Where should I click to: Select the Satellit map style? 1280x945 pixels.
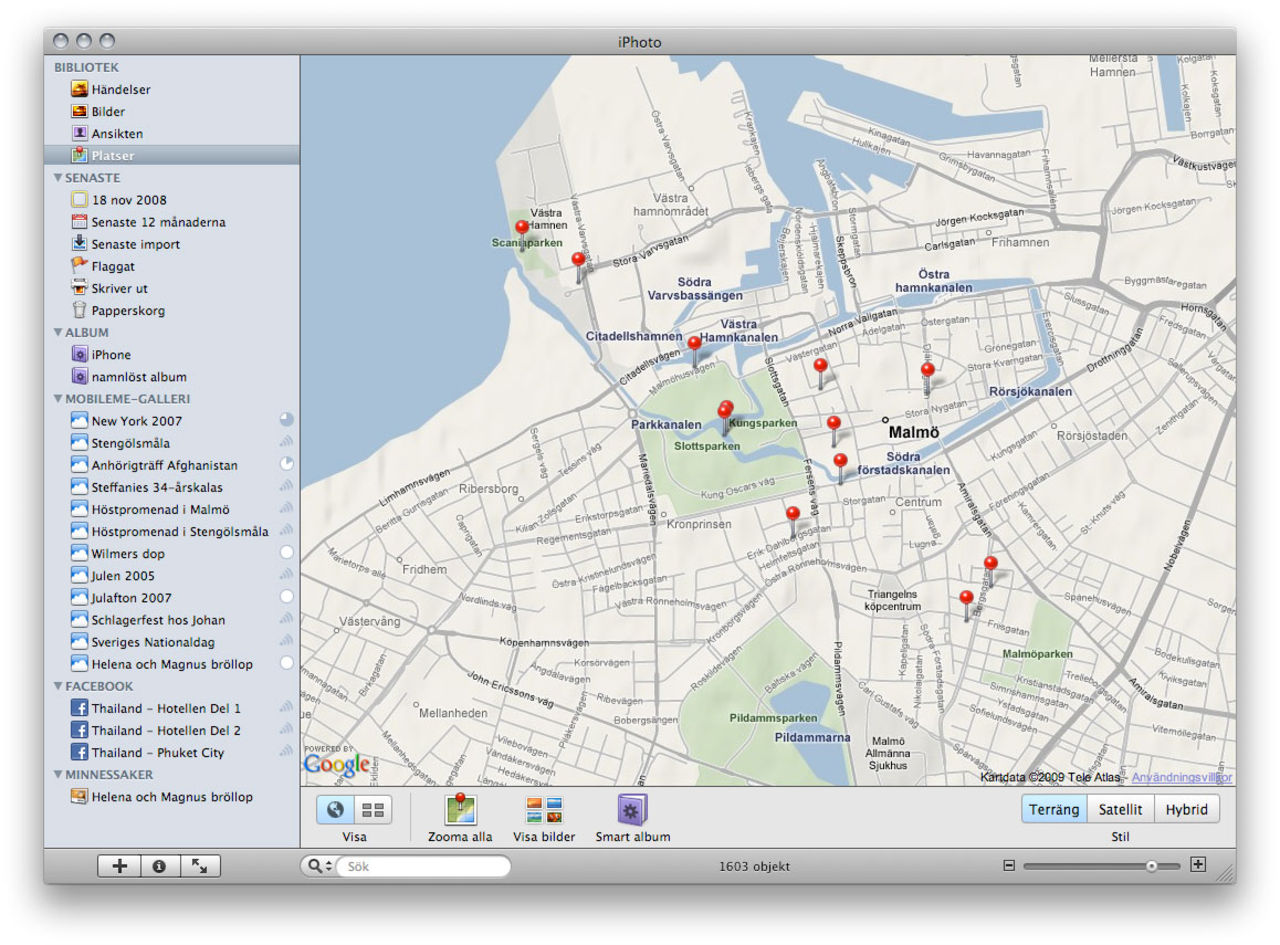point(1120,810)
